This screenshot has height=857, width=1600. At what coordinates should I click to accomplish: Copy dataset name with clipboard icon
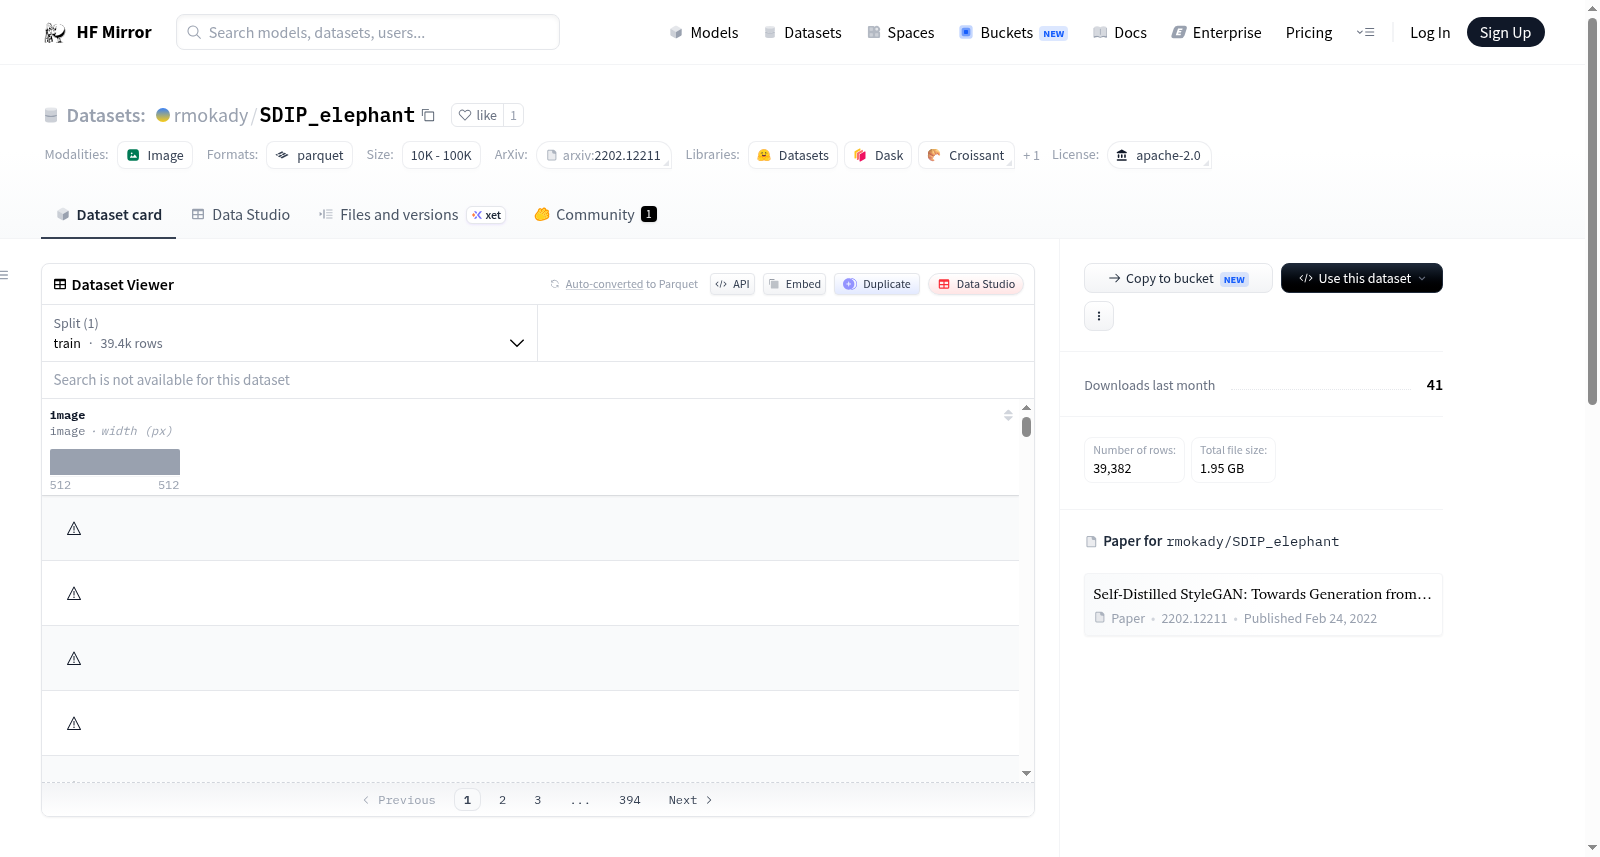pos(428,115)
